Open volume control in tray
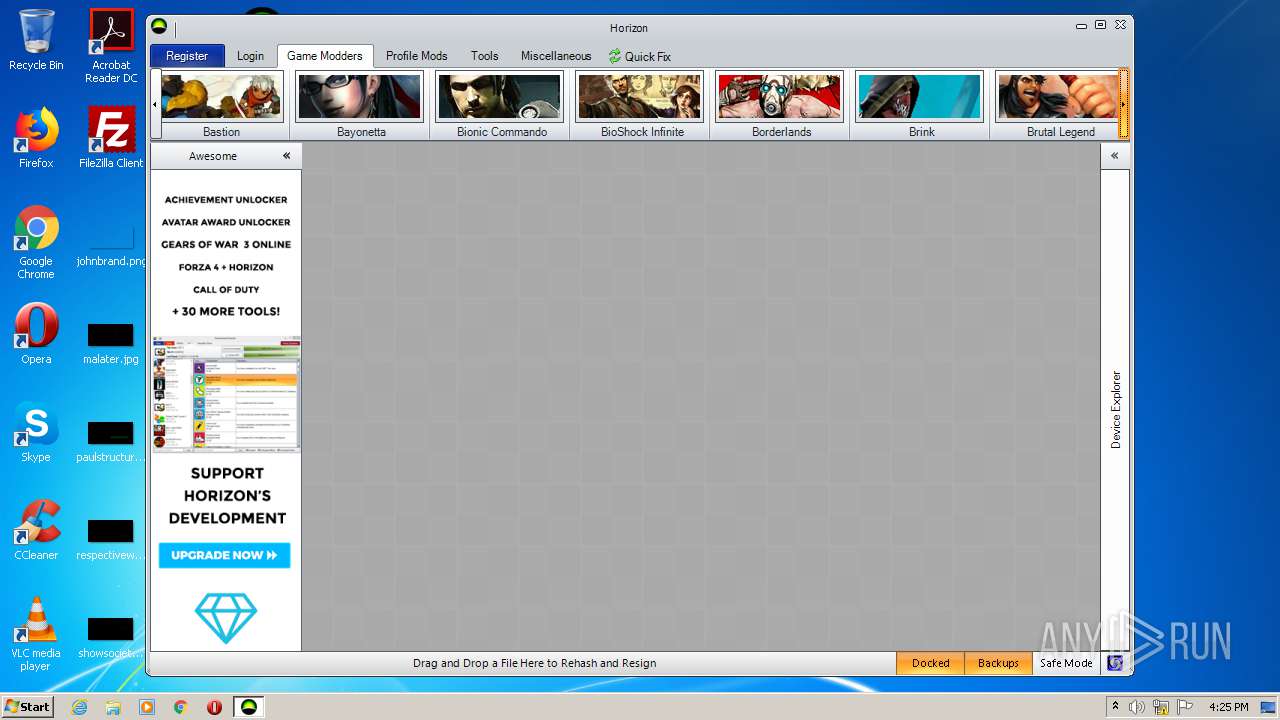This screenshot has width=1280, height=720. (1137, 707)
